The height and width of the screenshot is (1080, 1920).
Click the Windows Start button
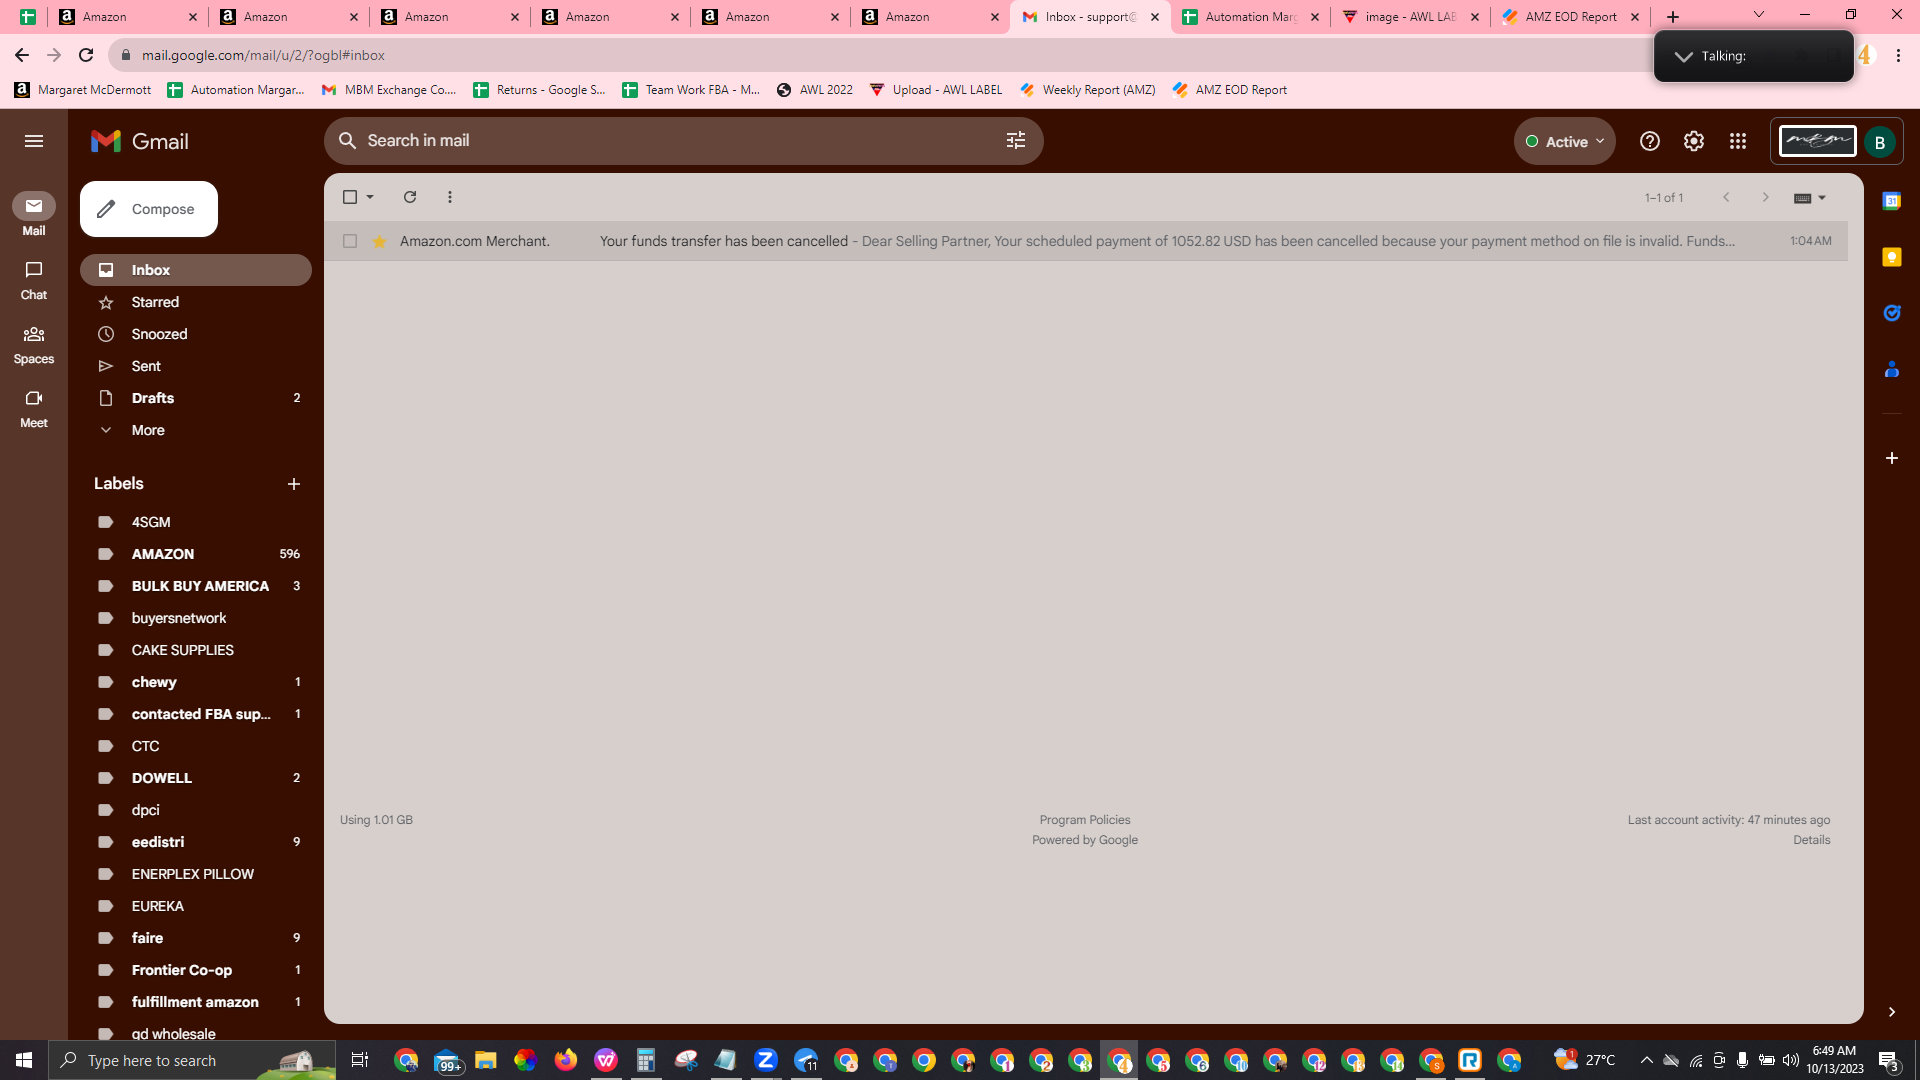(24, 1060)
